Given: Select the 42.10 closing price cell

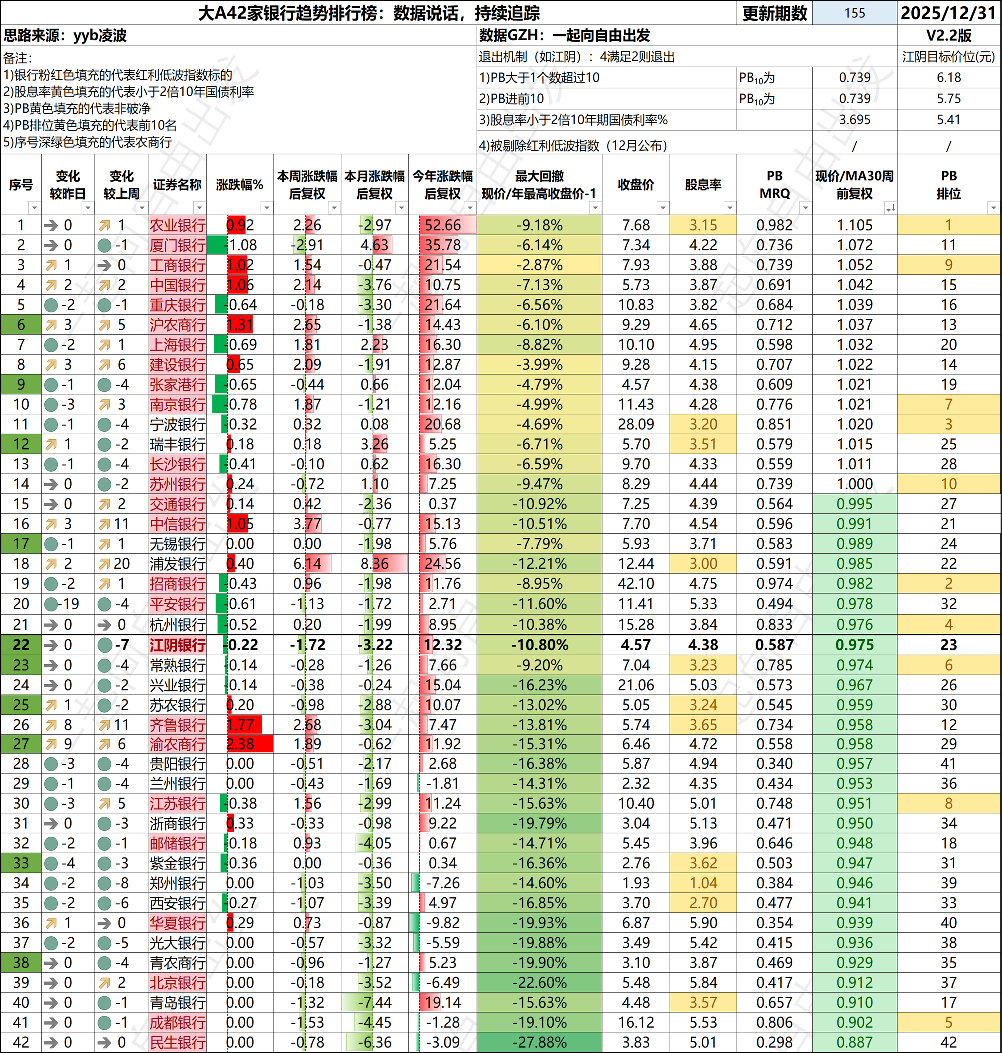Looking at the screenshot, I should [x=636, y=584].
